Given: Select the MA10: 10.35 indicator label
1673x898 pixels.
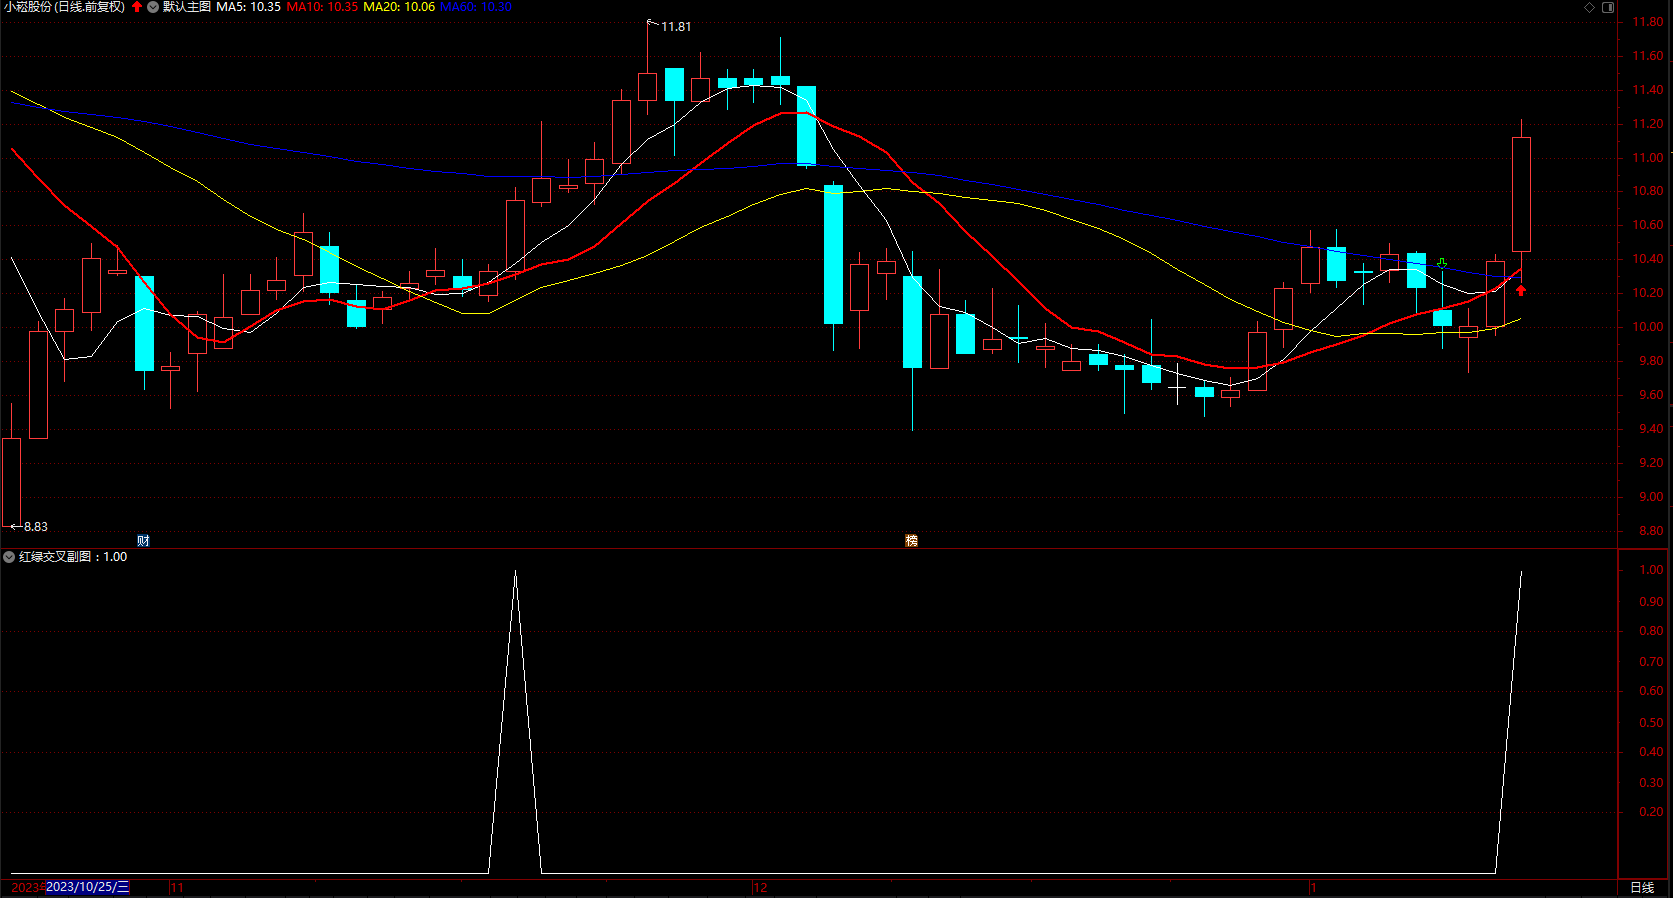Looking at the screenshot, I should [322, 7].
